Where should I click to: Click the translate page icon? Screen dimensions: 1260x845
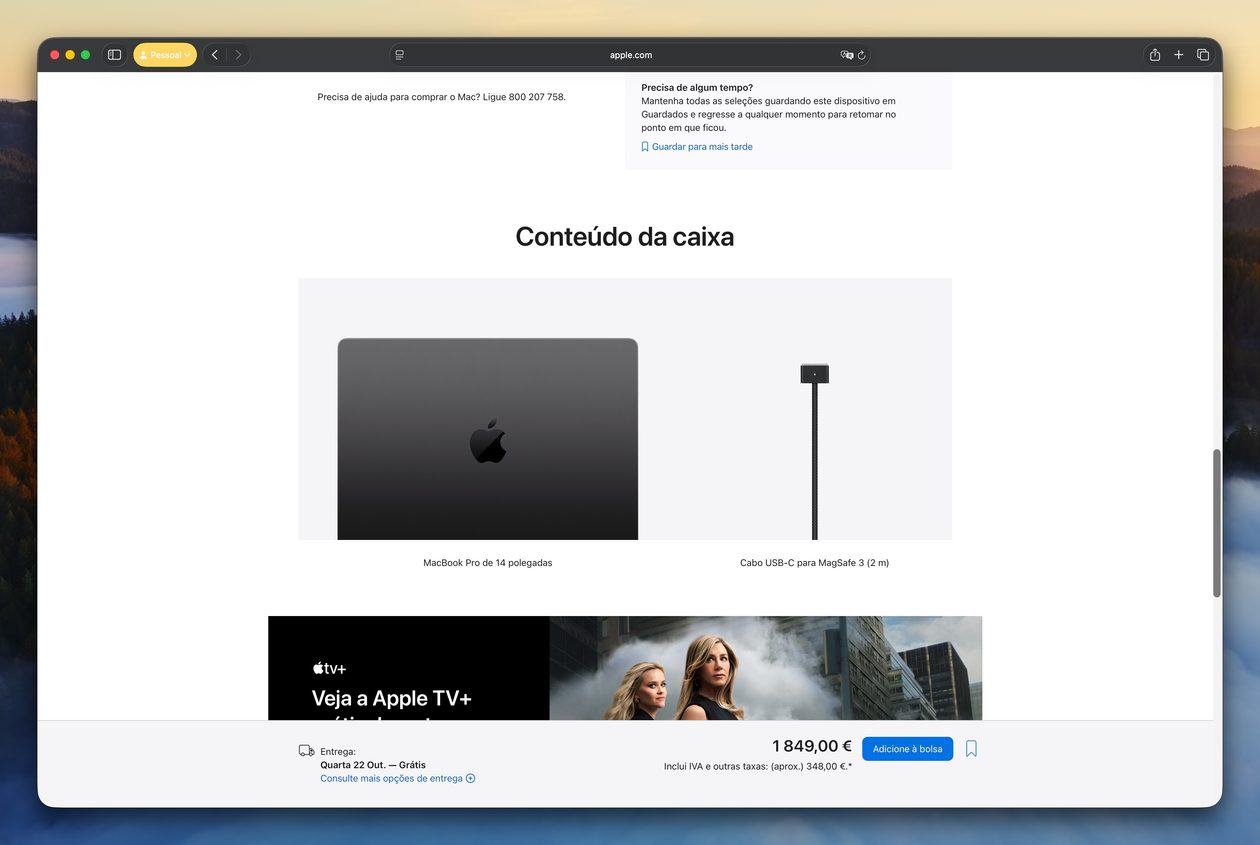846,55
